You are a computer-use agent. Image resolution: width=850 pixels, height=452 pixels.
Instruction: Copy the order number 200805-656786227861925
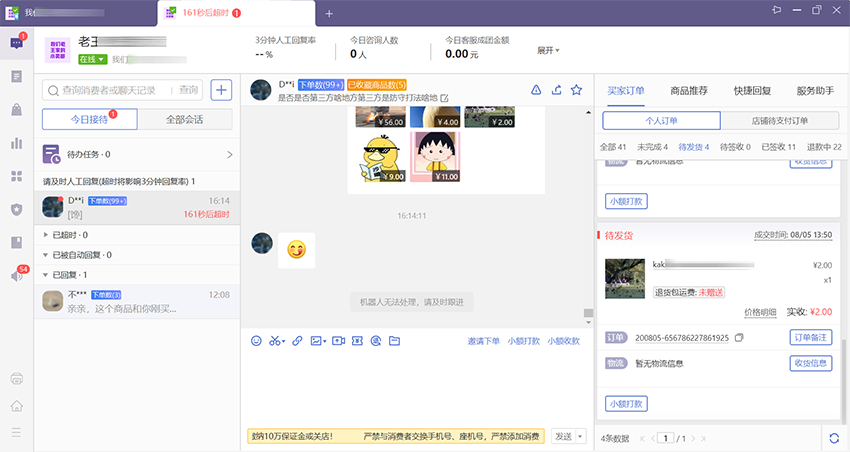tap(739, 338)
